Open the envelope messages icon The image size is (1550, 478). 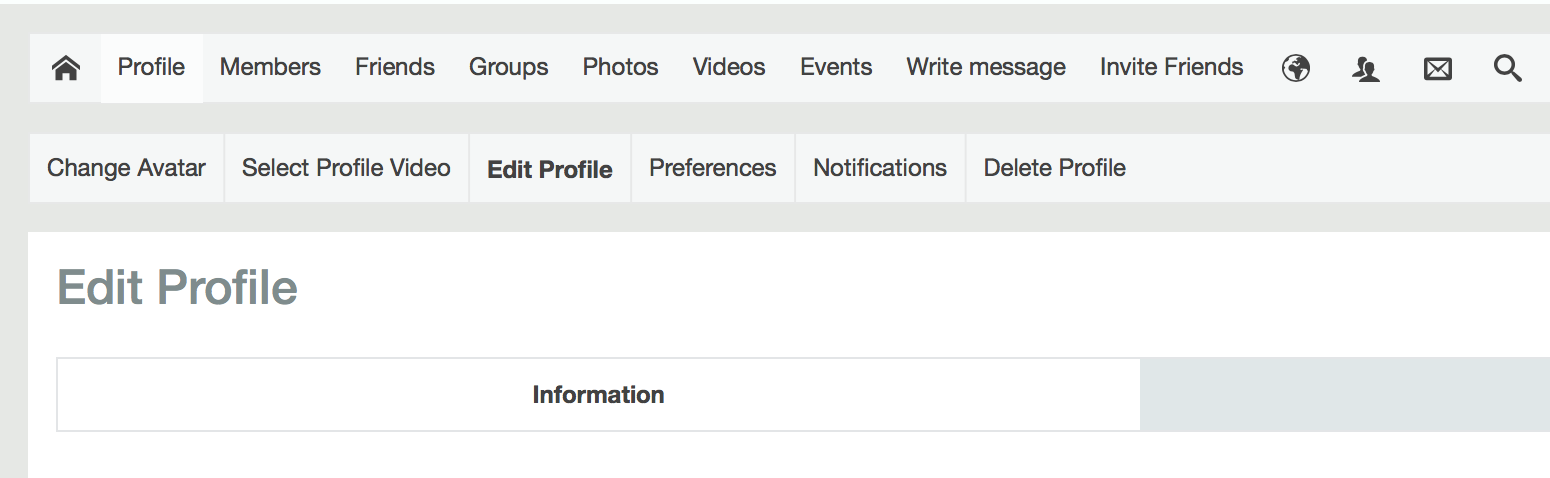1437,69
